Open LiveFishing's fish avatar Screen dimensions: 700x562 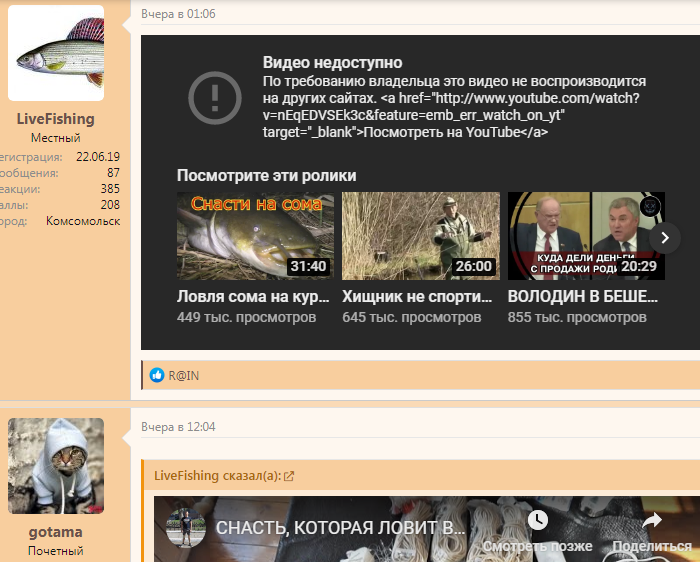[56, 54]
